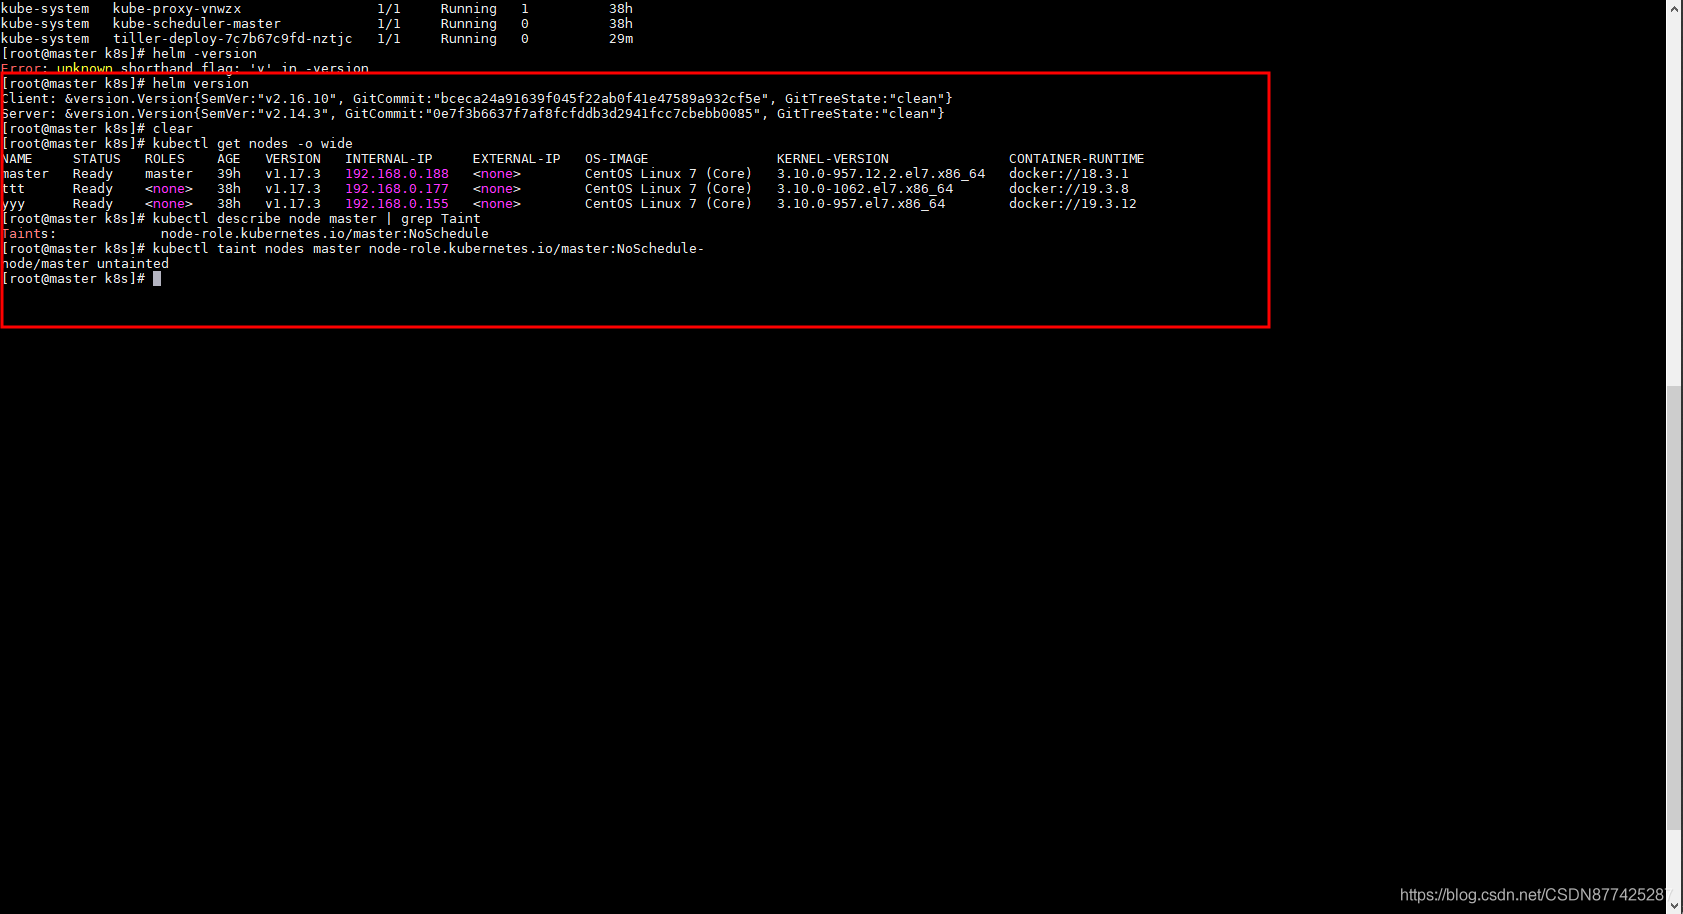1683x914 pixels.
Task: Click the 'clear' command text
Action: coord(173,129)
